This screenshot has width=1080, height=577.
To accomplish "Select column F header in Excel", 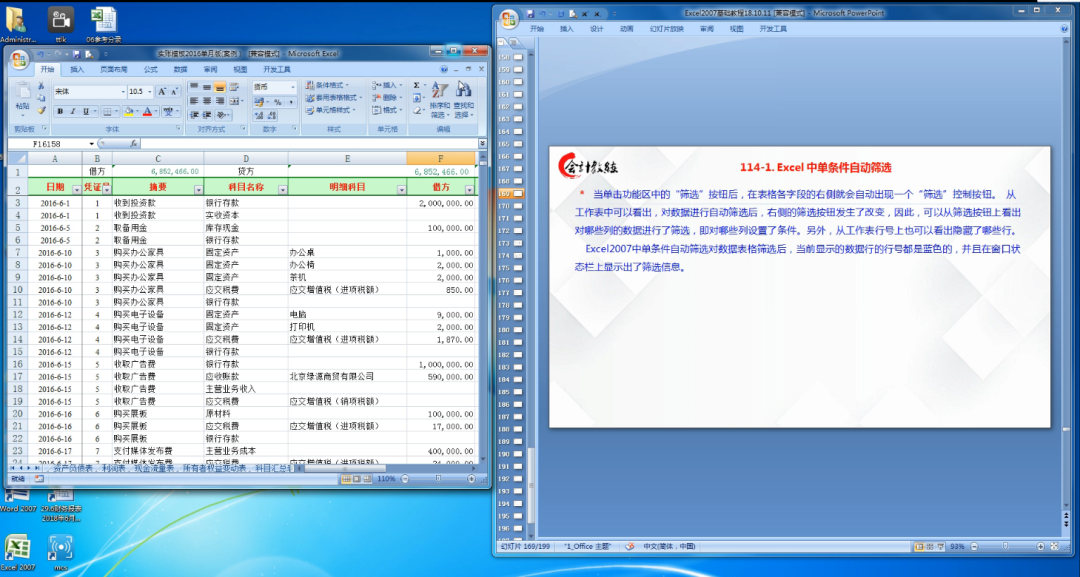I will pos(441,158).
